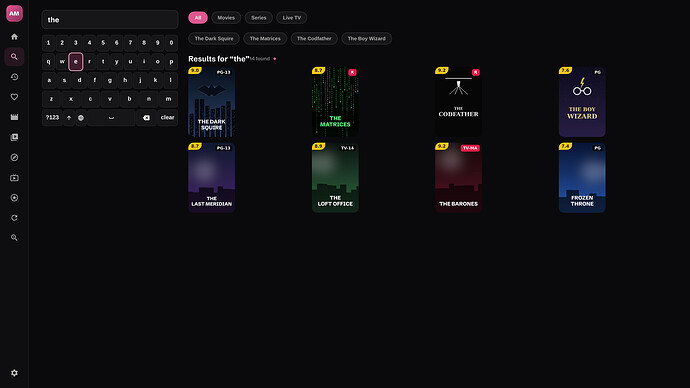Viewport: 690px width, 388px height.
Task: Tap the 'k' key
Action: point(155,81)
